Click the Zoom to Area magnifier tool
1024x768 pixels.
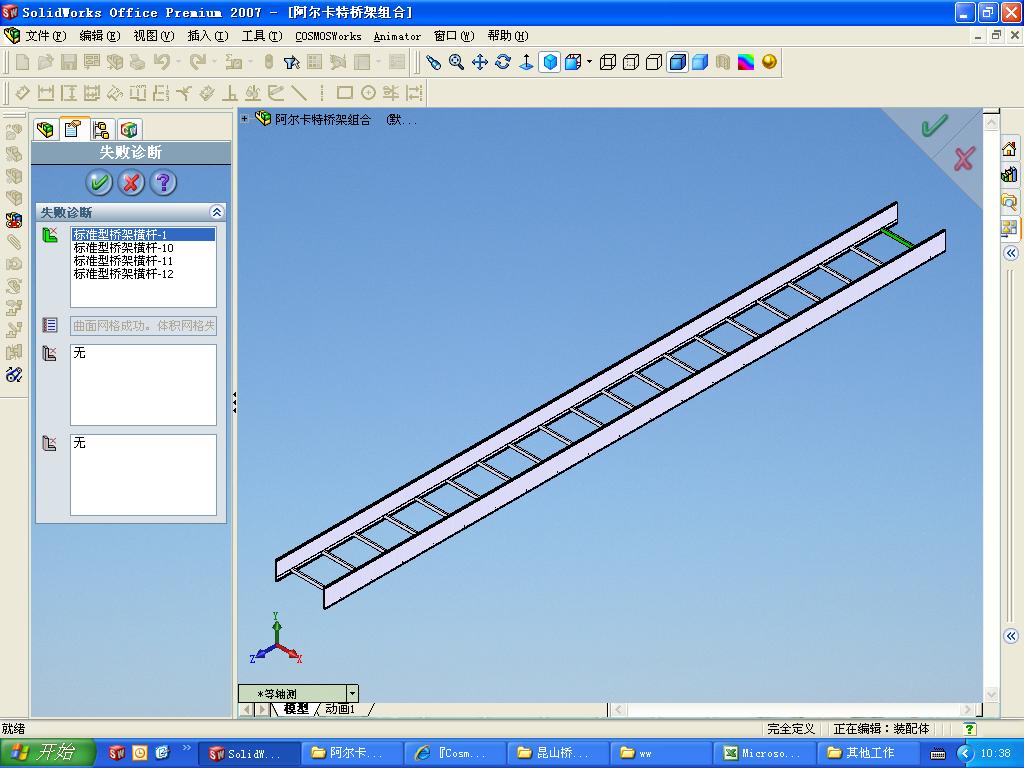click(456, 62)
